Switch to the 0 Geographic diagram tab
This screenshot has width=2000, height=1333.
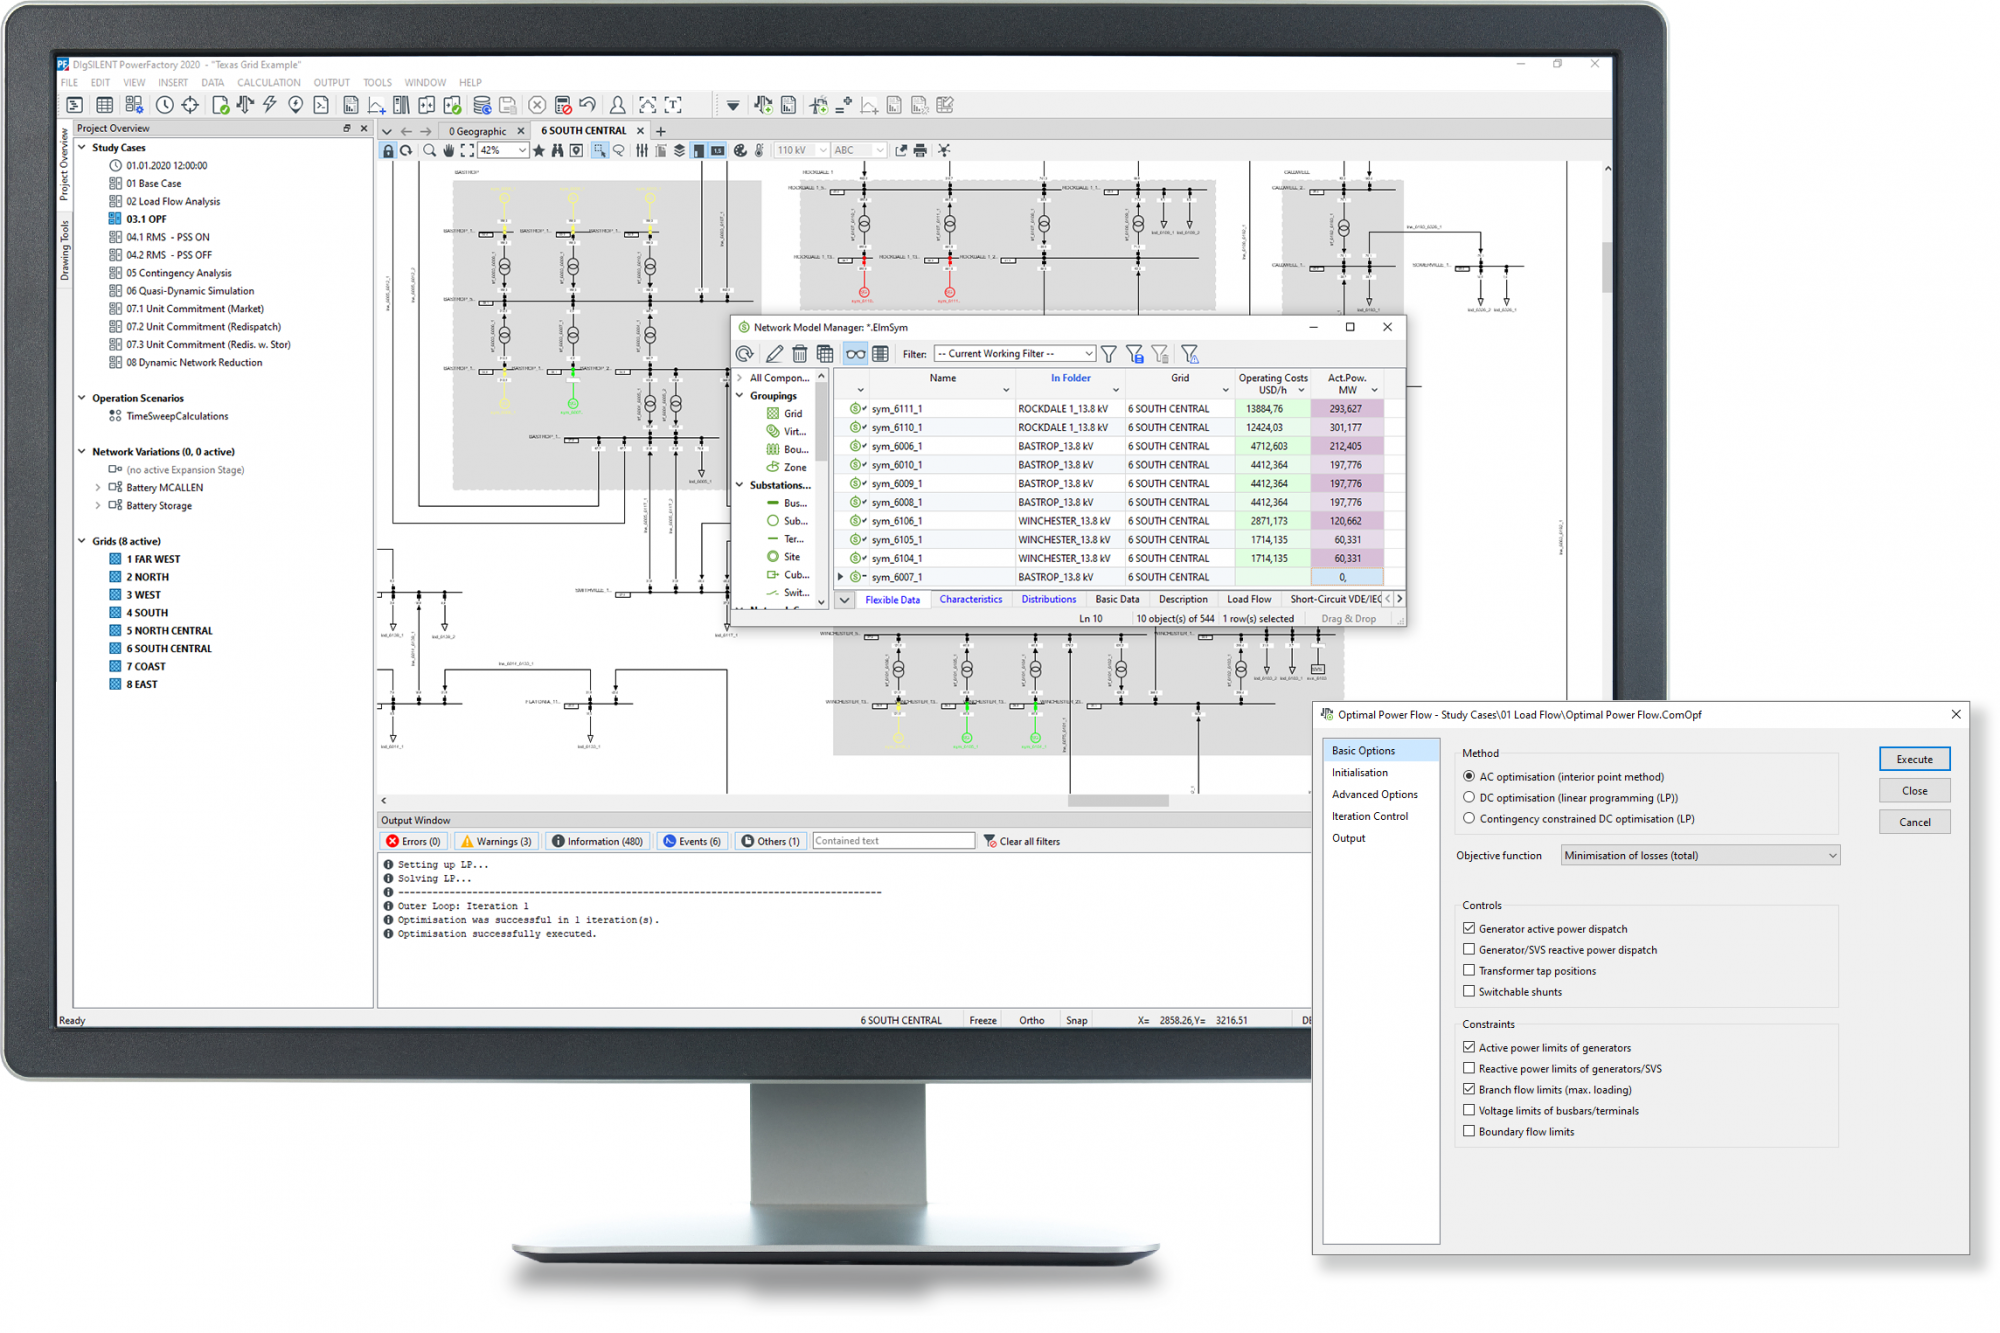point(477,131)
